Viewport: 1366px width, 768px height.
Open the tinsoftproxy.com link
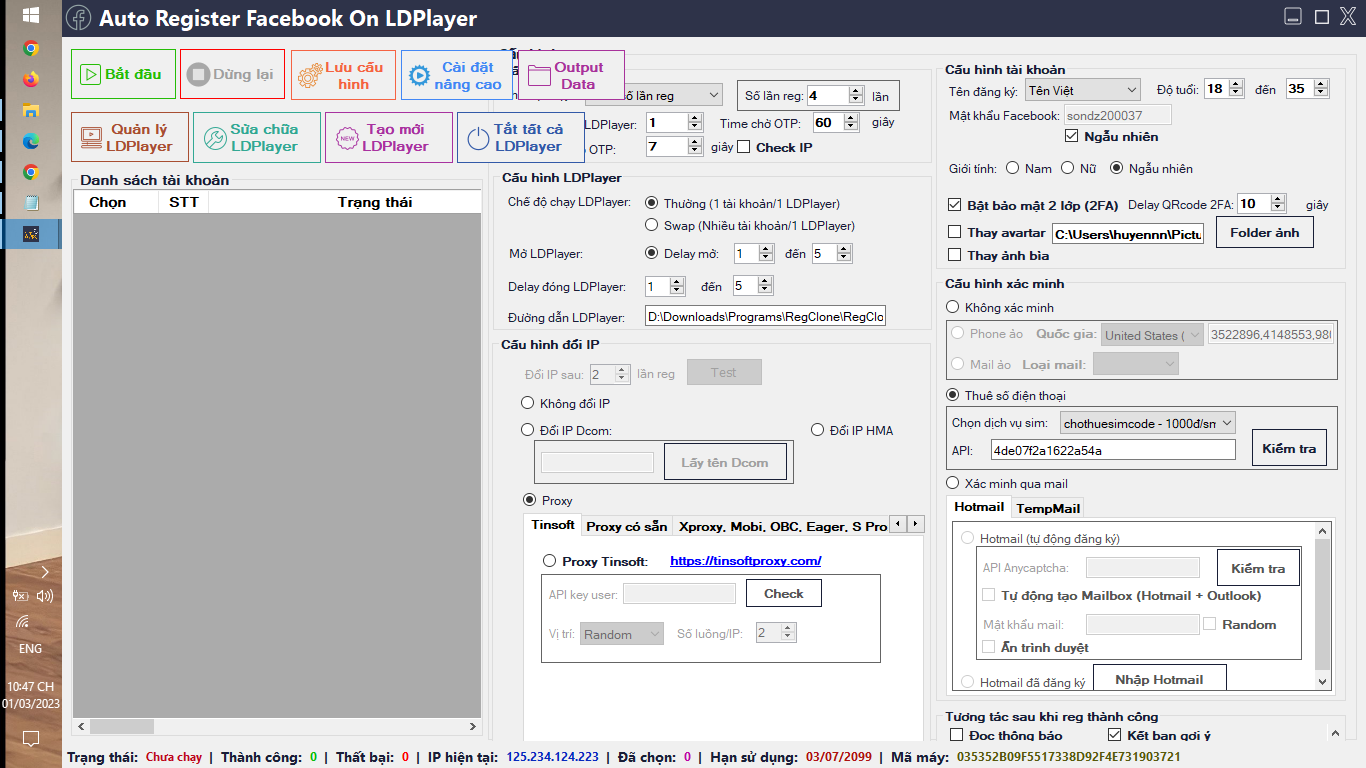746,561
